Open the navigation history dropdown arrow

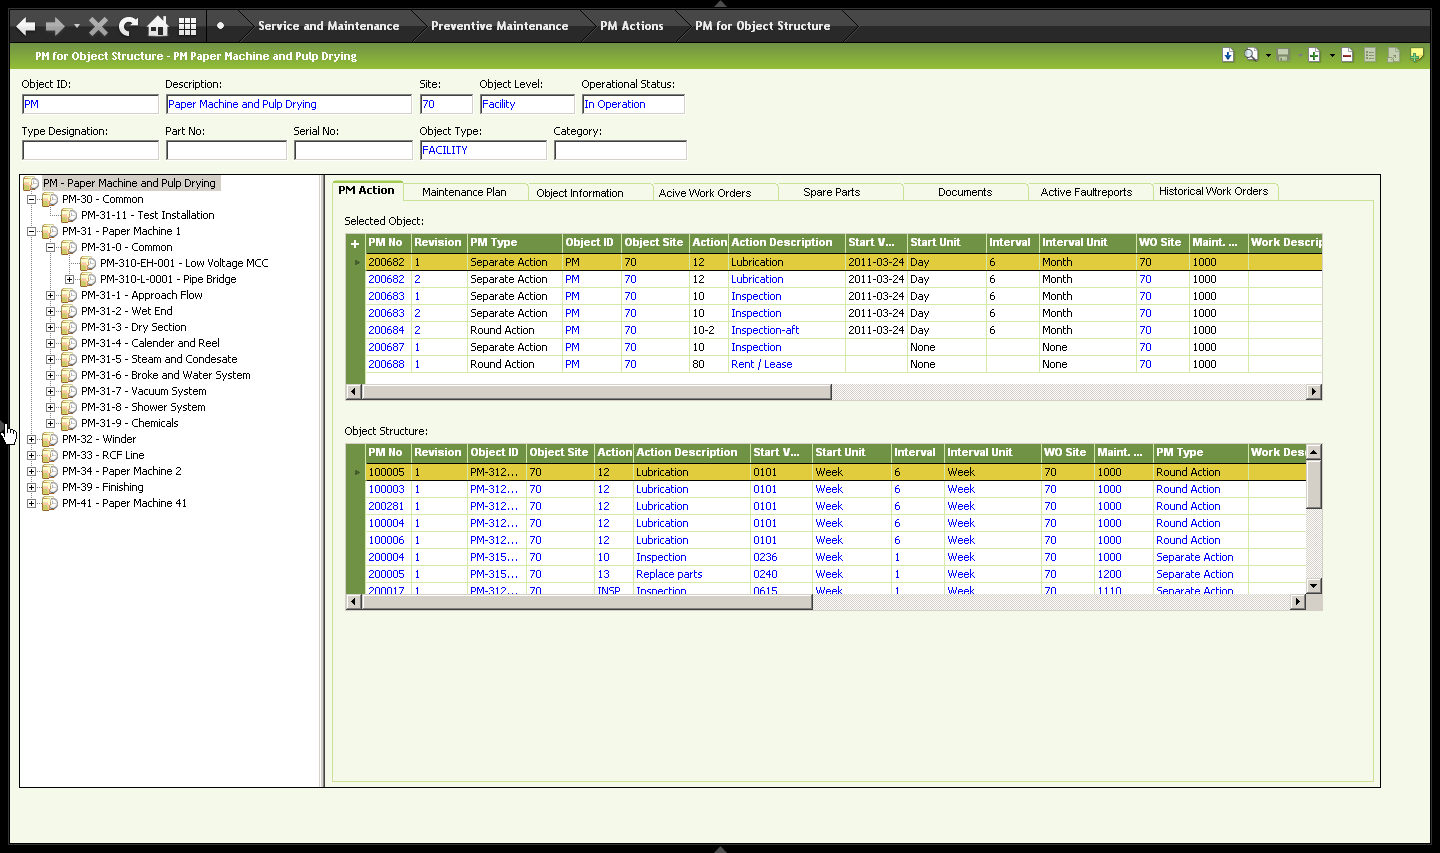[x=77, y=27]
